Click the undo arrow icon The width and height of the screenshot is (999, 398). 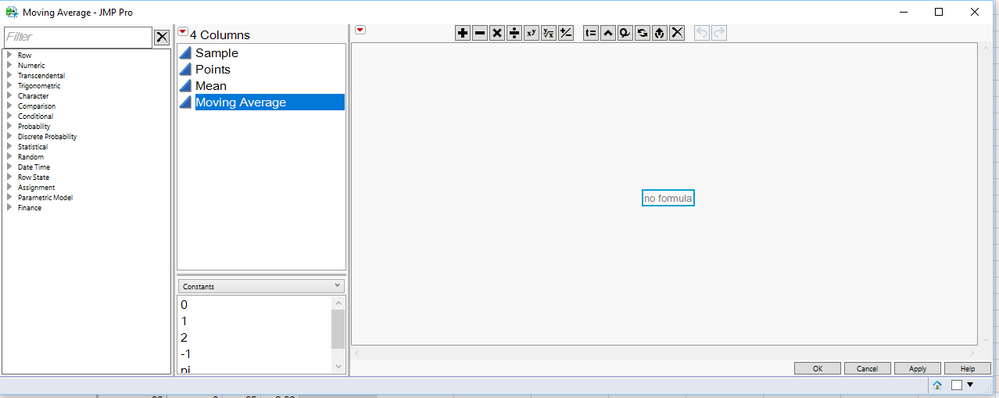[x=702, y=34]
